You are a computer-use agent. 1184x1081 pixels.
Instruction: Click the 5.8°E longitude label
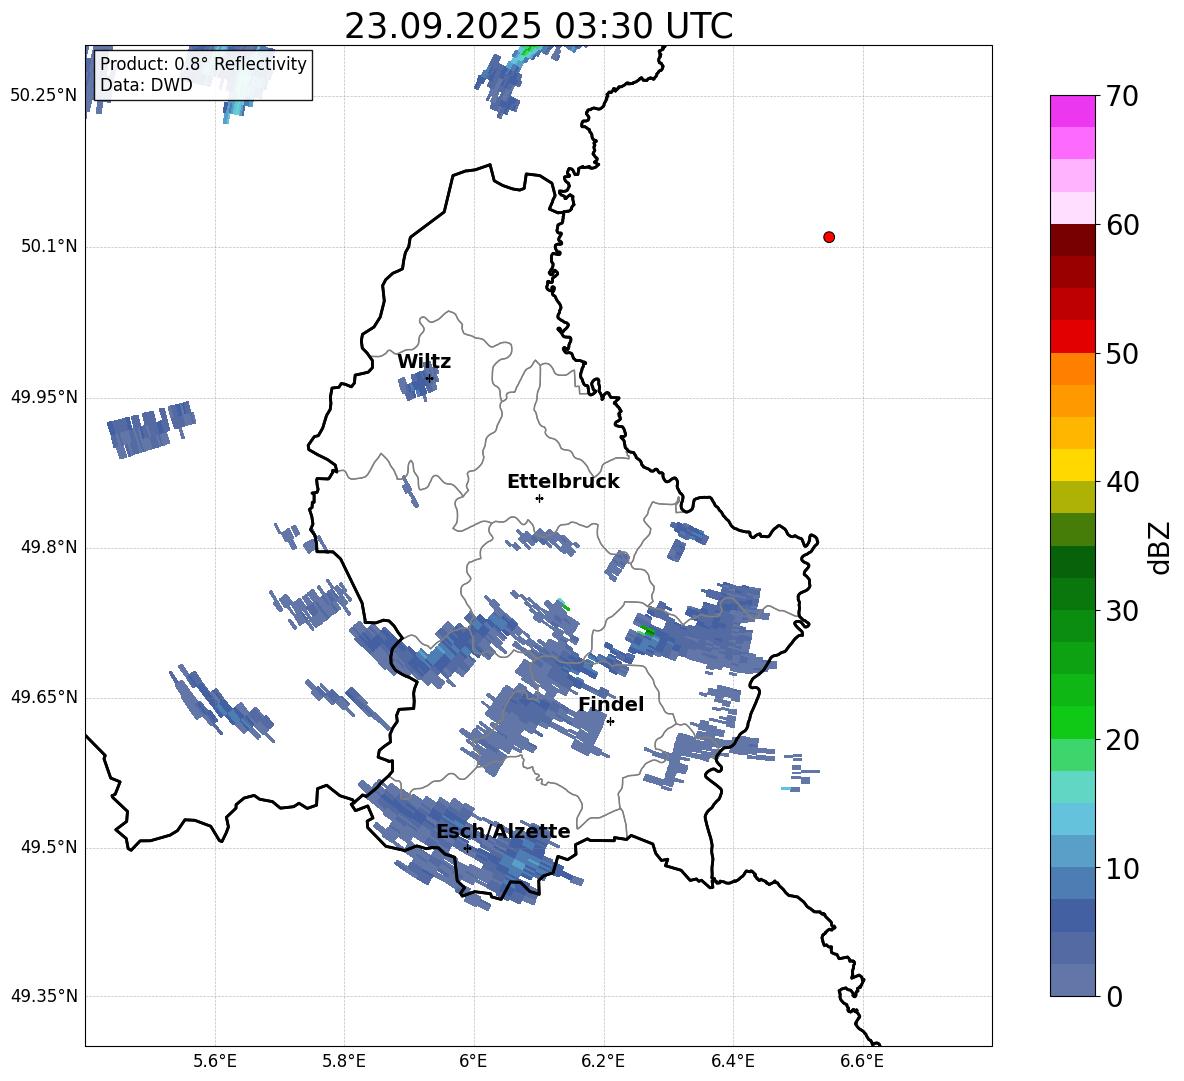coord(344,1061)
